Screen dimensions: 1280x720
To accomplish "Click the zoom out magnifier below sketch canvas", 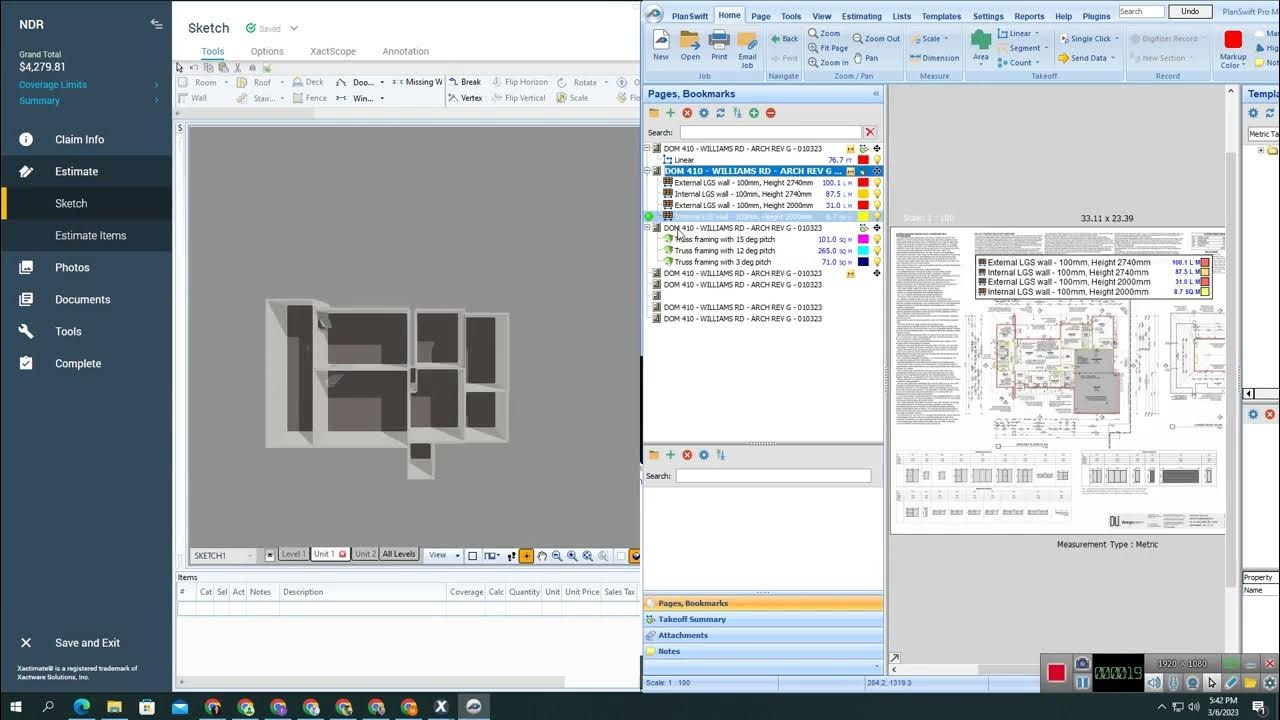I will (557, 556).
